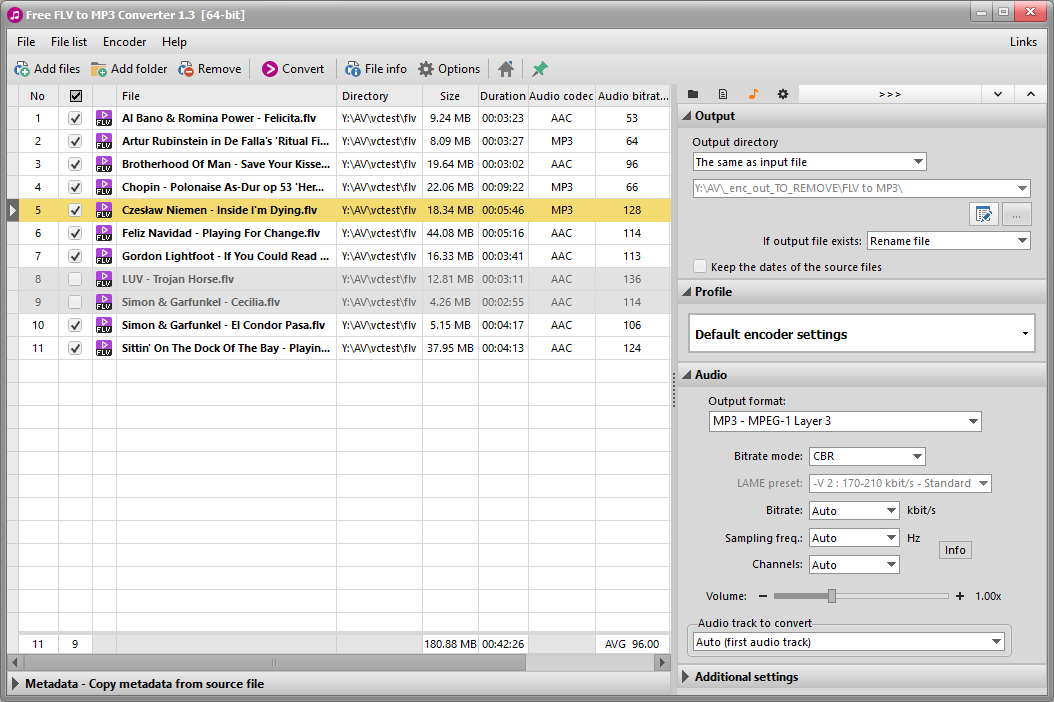Viewport: 1054px width, 702px height.
Task: Start conversion with the Convert button
Action: pyautogui.click(x=293, y=69)
